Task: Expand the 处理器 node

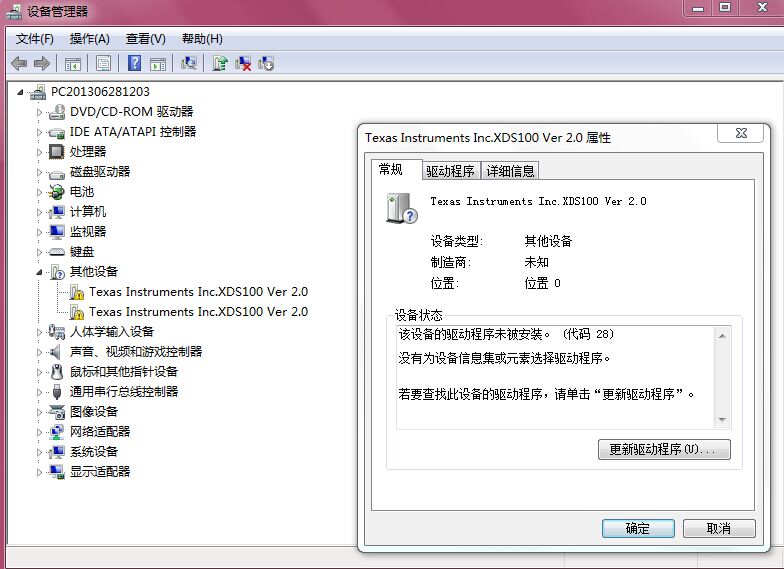Action: point(39,152)
